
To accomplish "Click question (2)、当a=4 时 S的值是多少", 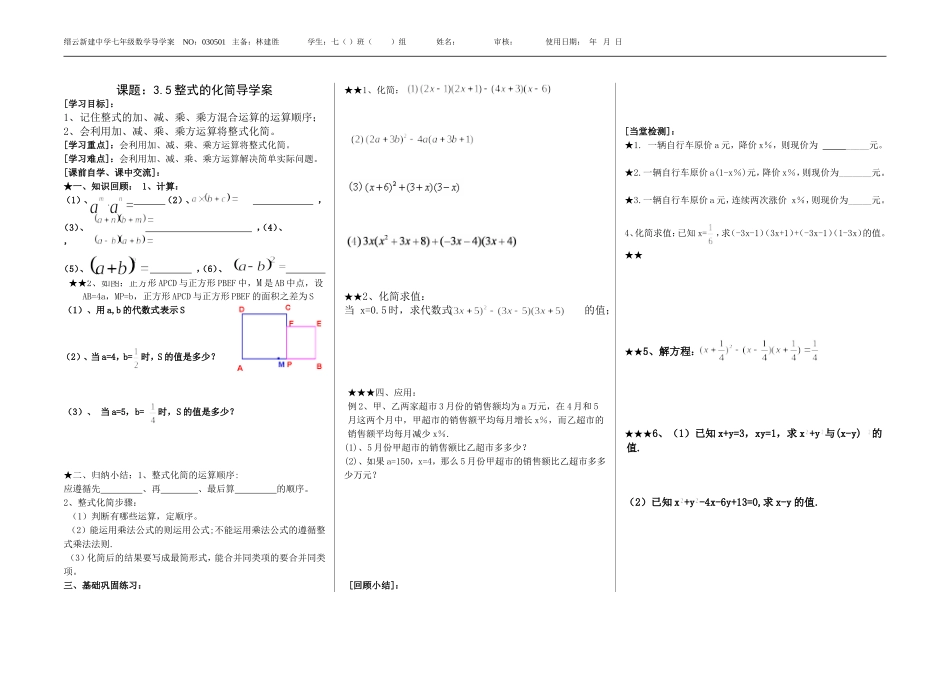I will pyautogui.click(x=141, y=357).
